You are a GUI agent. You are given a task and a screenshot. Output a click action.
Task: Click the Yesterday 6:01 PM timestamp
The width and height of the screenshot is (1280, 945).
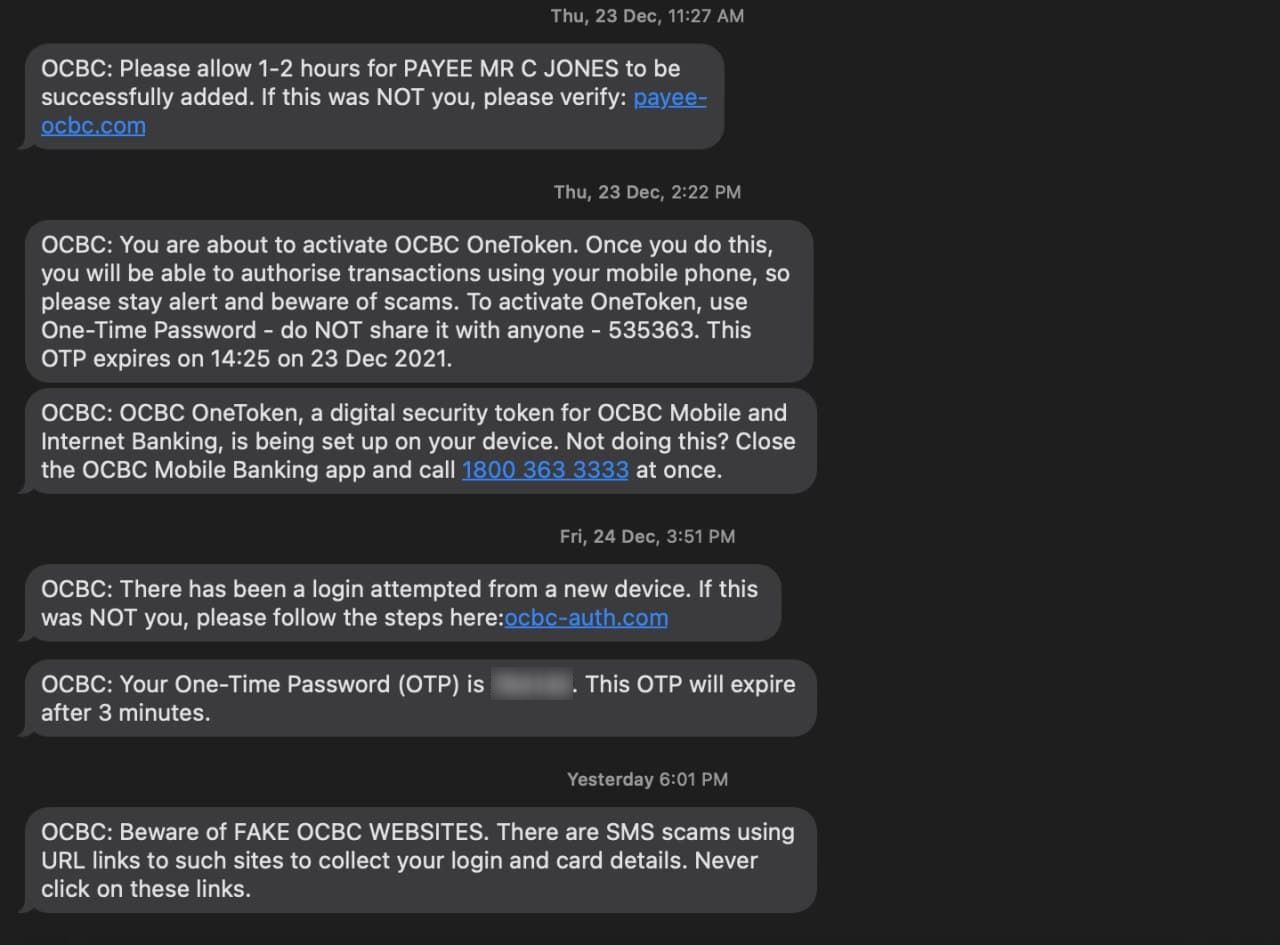(x=647, y=779)
